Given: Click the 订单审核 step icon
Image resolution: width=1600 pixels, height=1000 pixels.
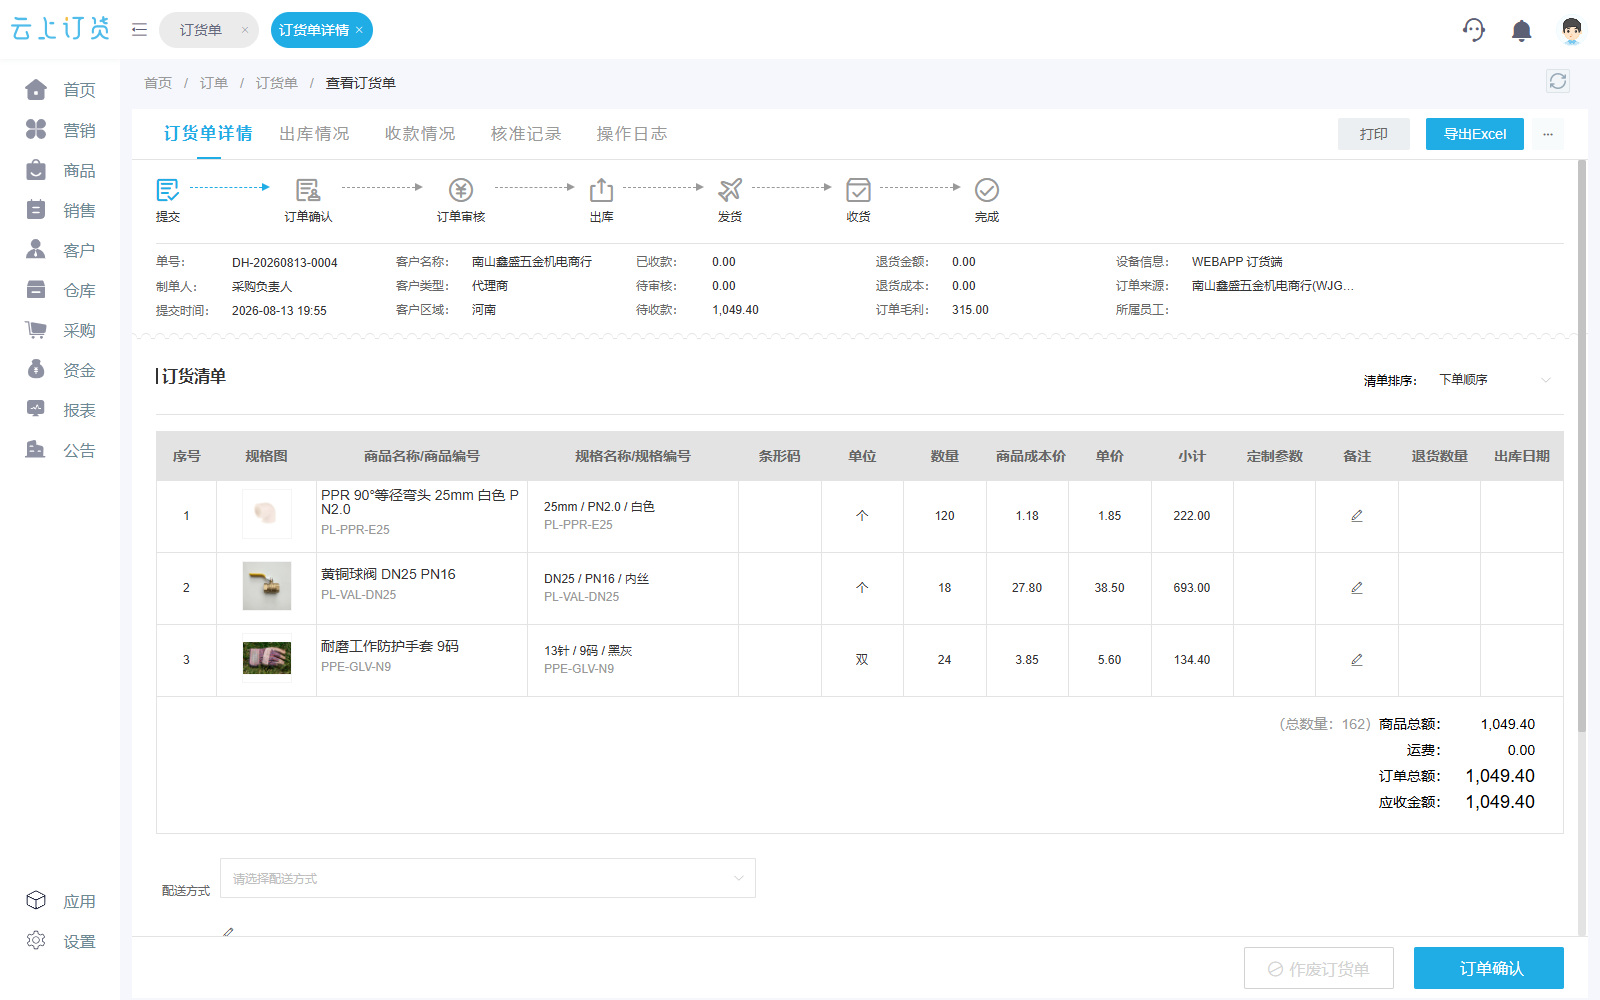Looking at the screenshot, I should pyautogui.click(x=461, y=190).
